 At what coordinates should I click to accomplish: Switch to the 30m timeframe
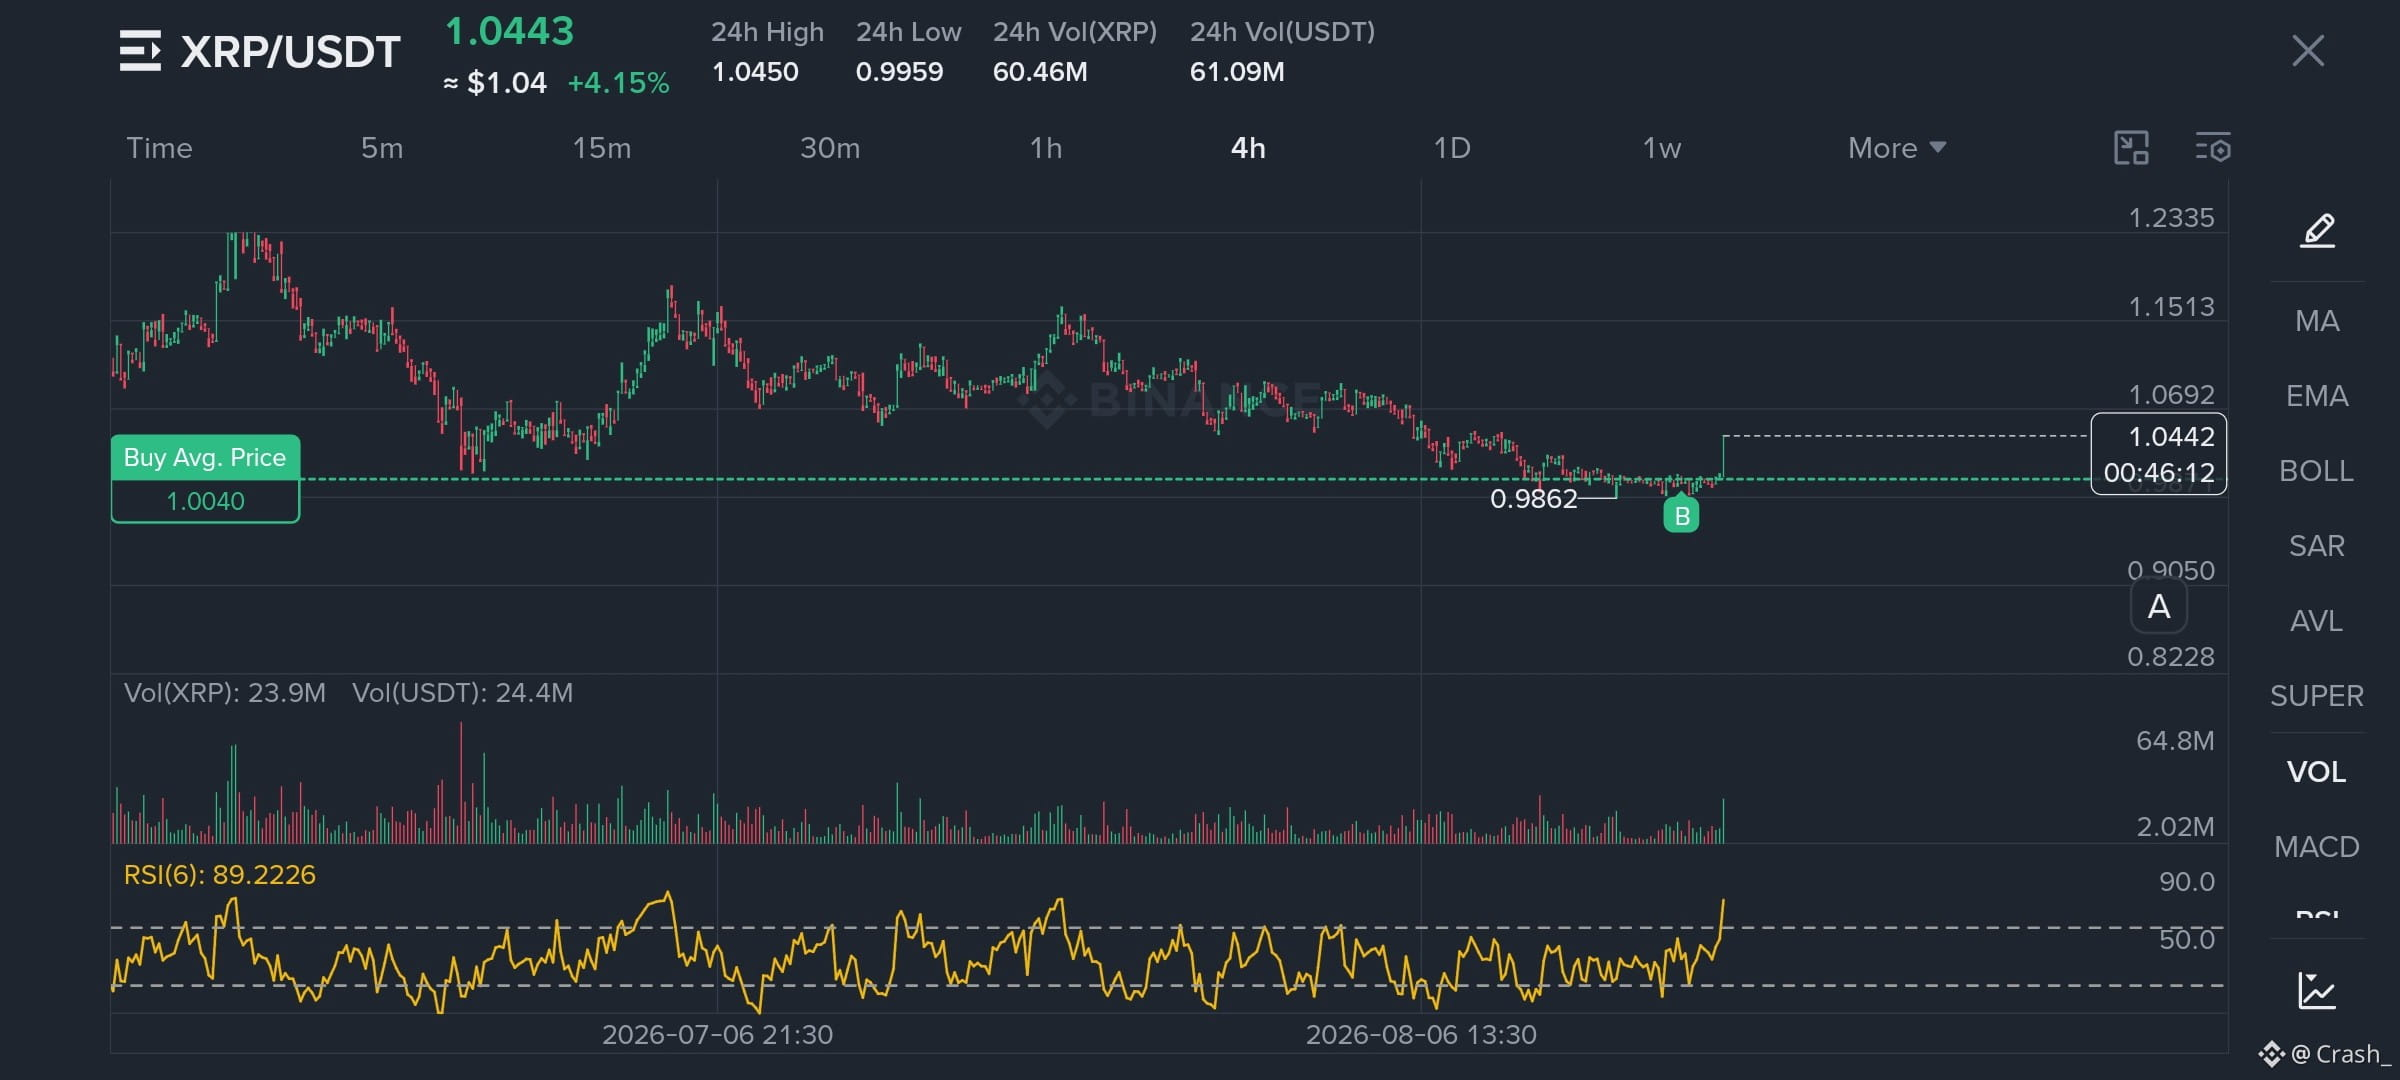click(830, 148)
